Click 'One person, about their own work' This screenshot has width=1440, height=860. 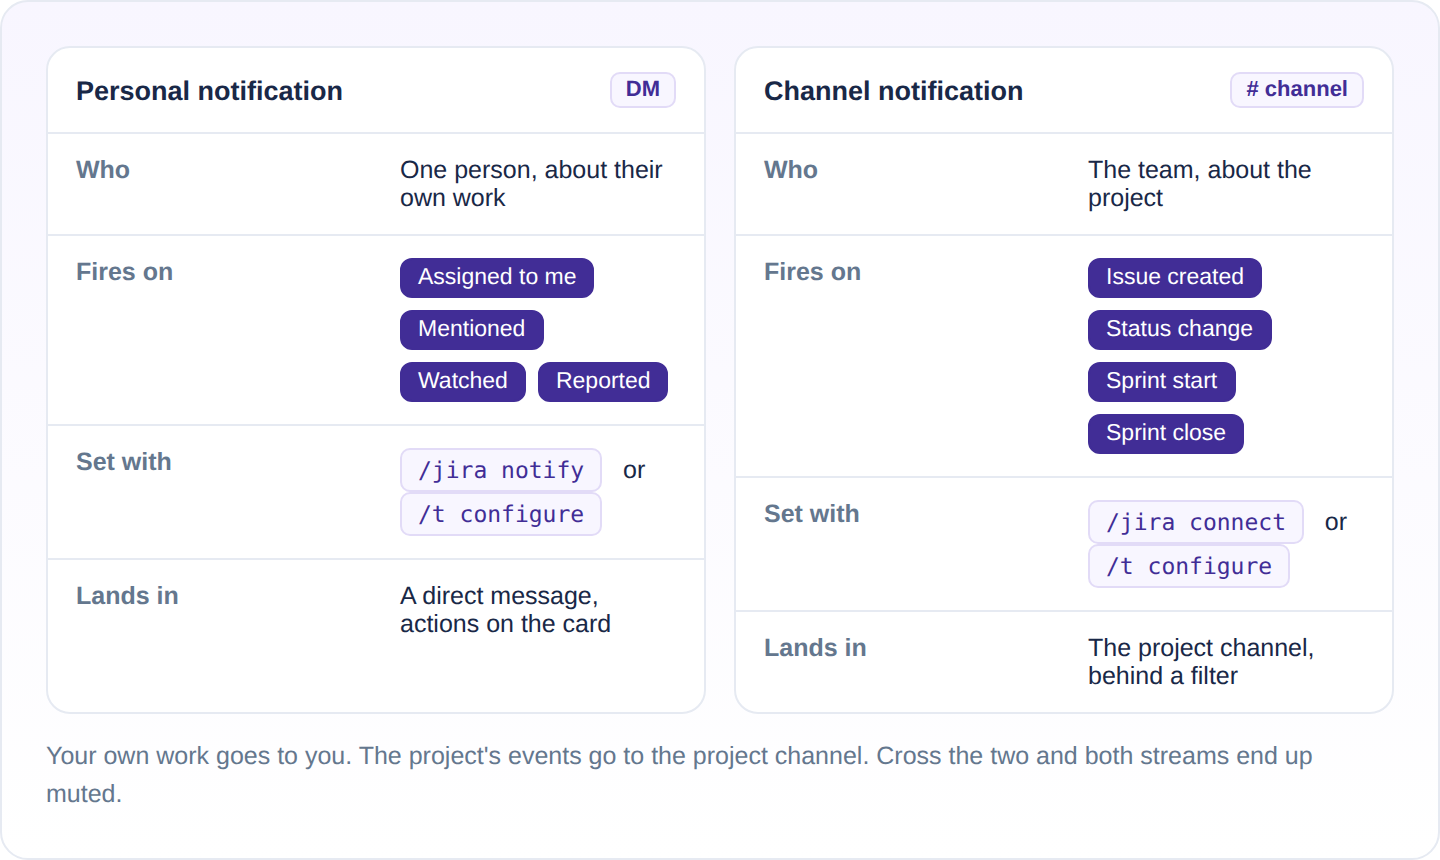coord(531,184)
